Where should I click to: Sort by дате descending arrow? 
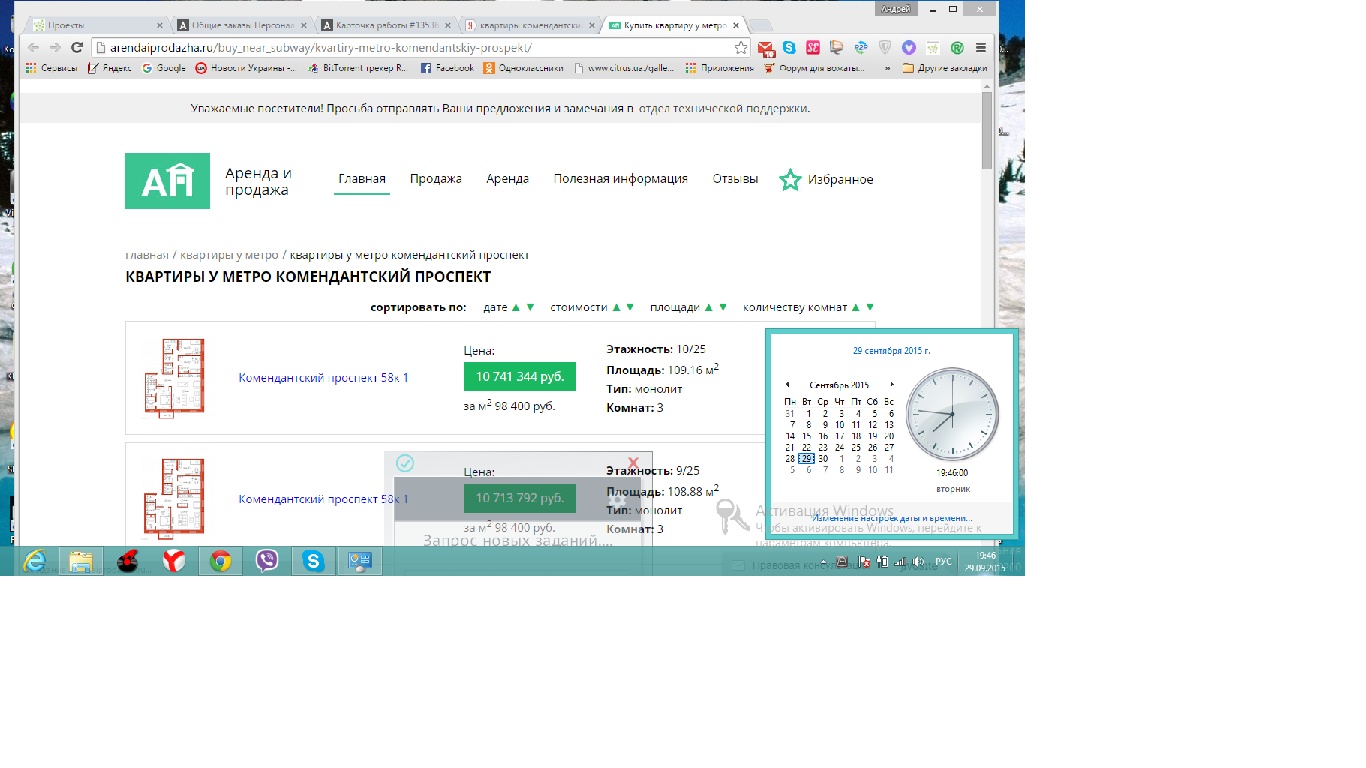tap(530, 308)
